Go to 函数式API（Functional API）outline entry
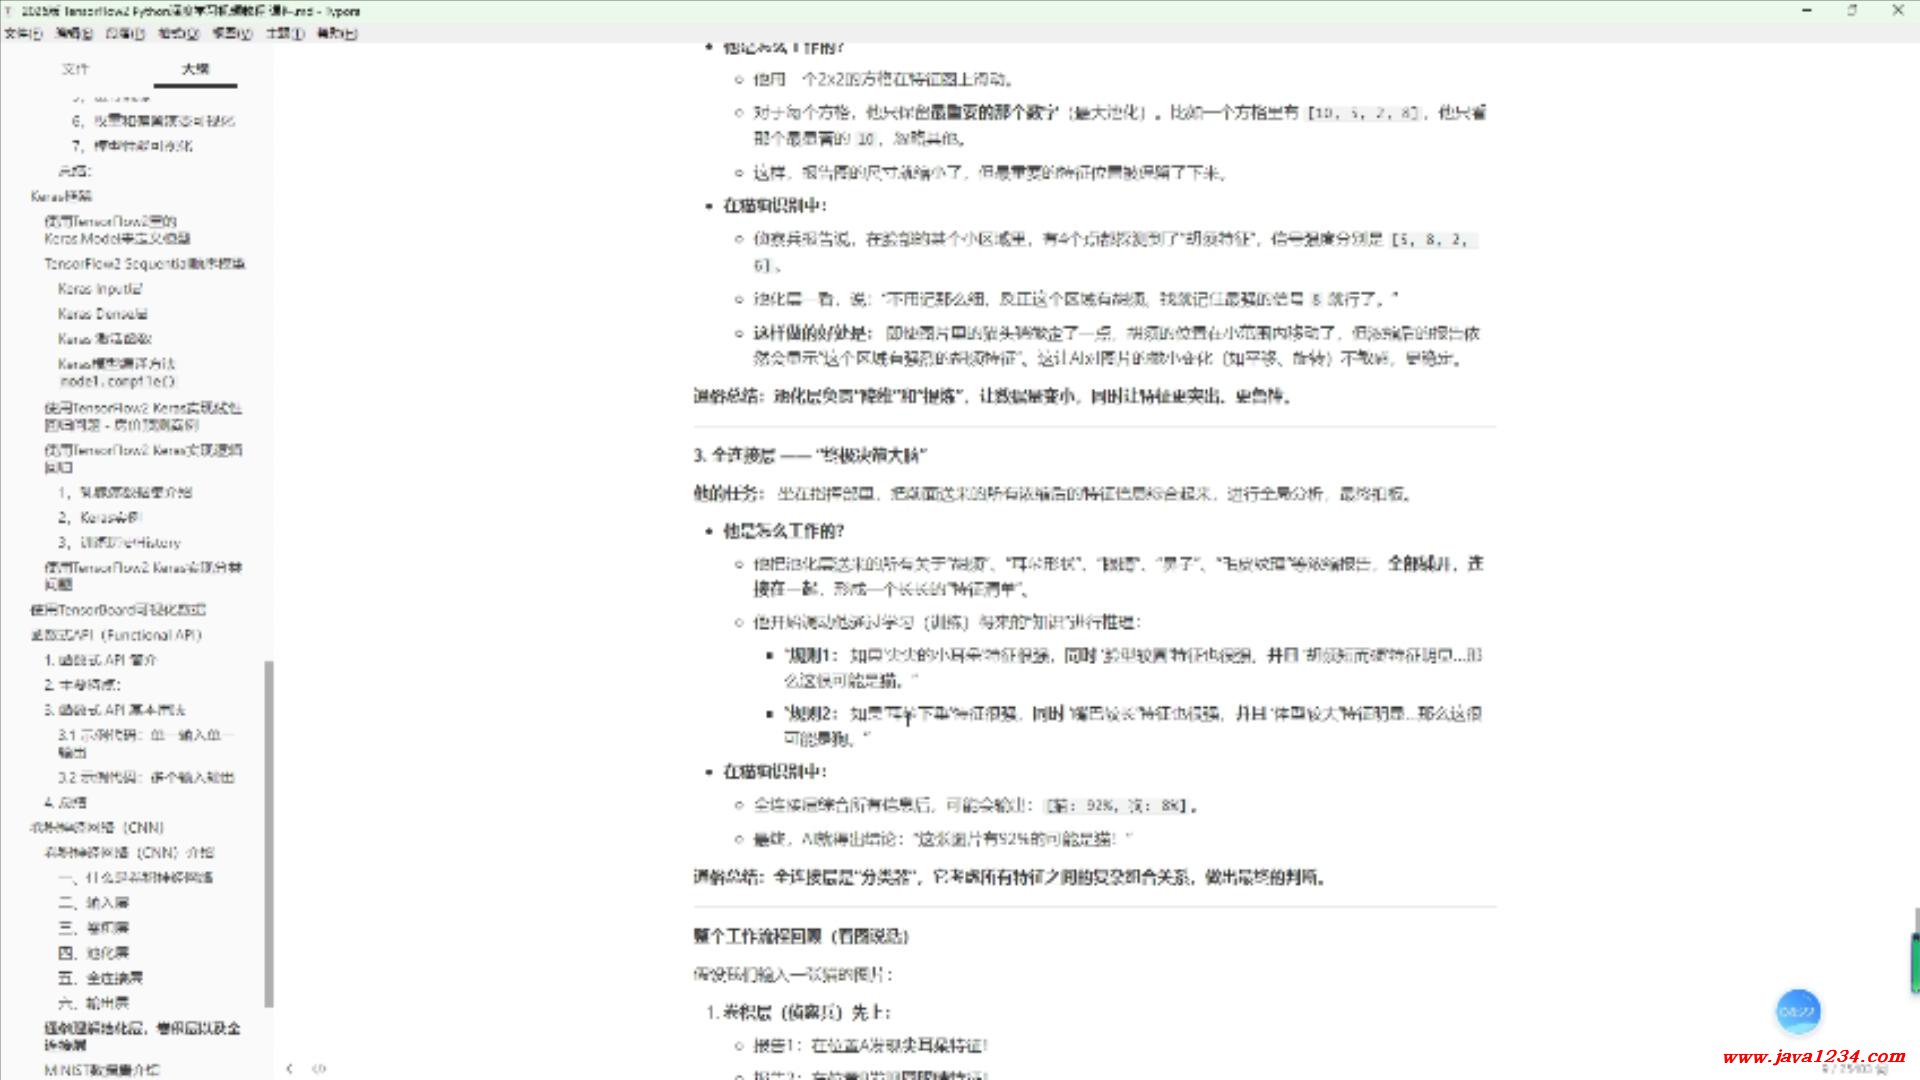Image resolution: width=1920 pixels, height=1080 pixels. coord(116,635)
